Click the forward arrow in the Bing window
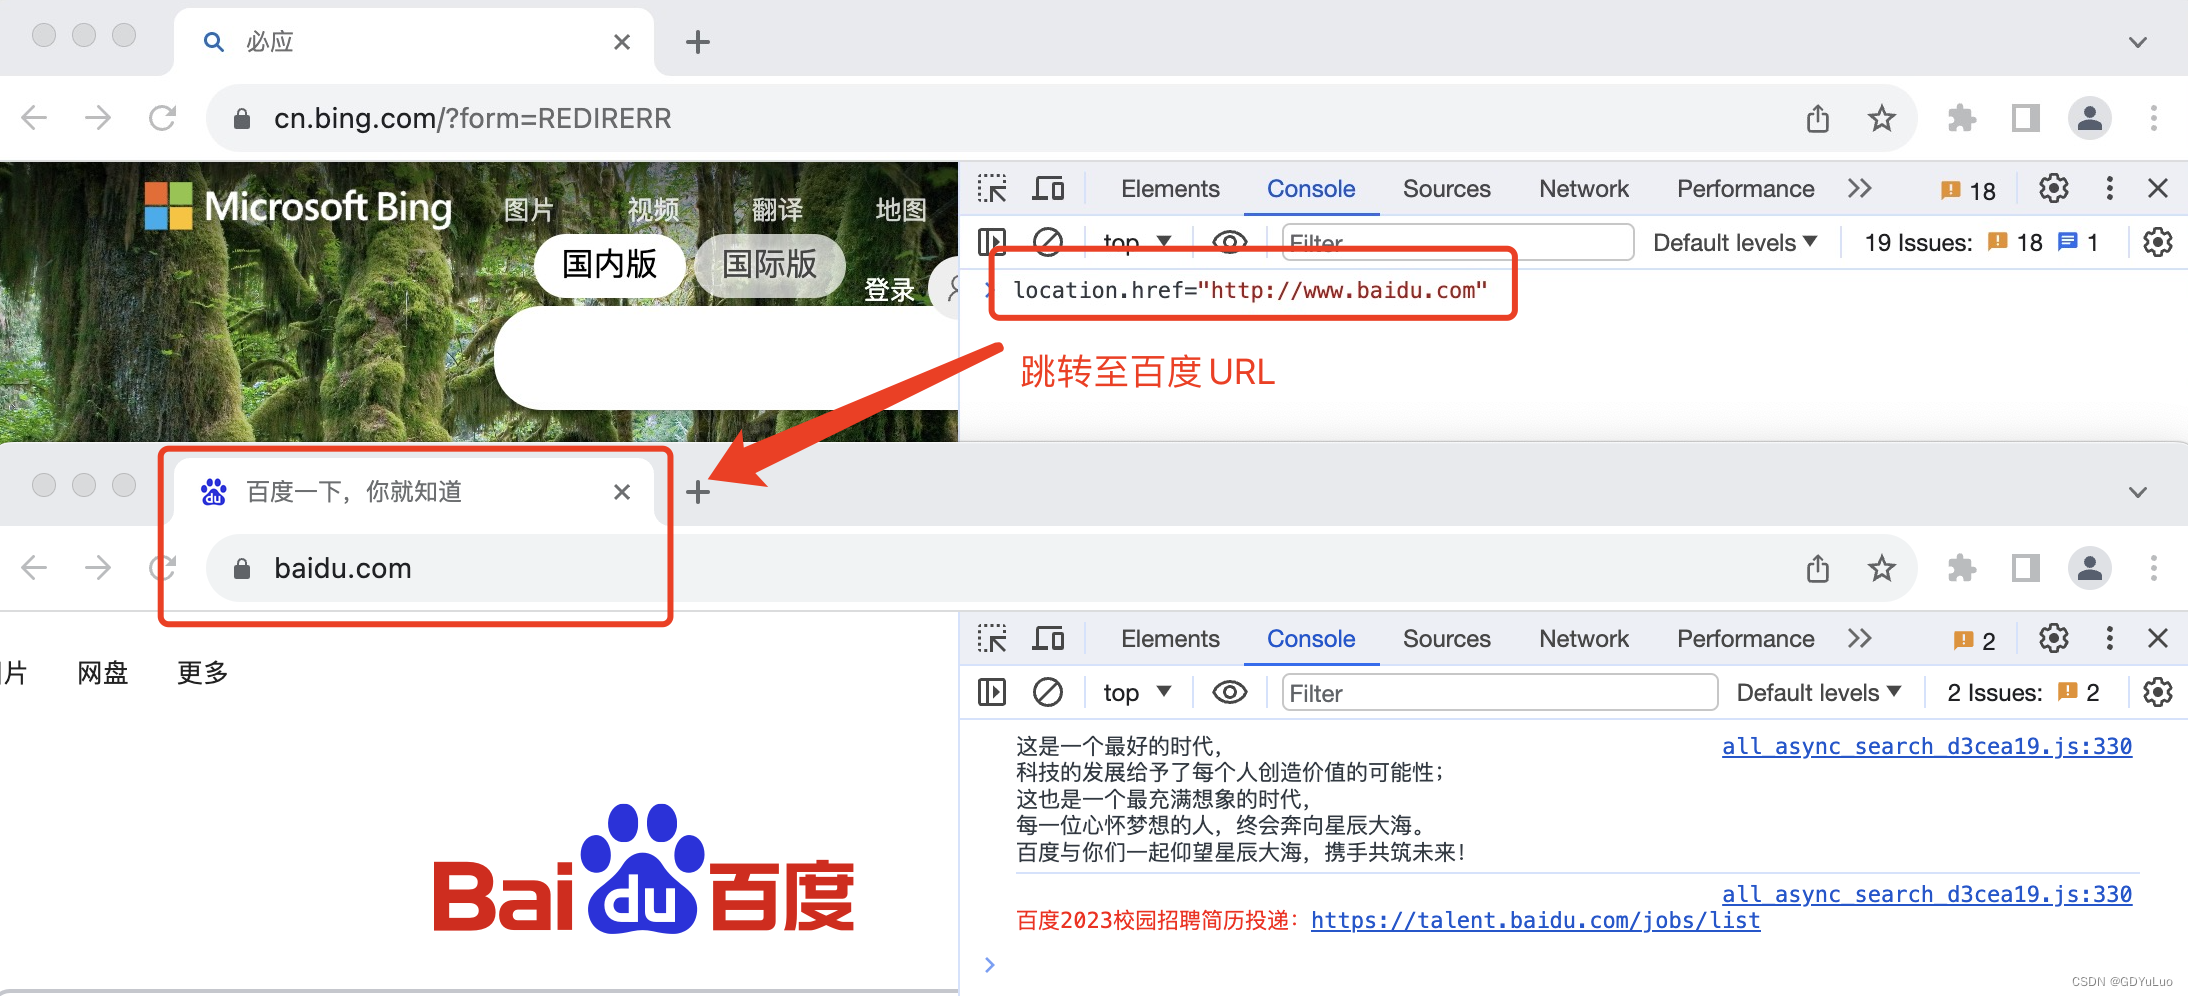 pos(98,118)
